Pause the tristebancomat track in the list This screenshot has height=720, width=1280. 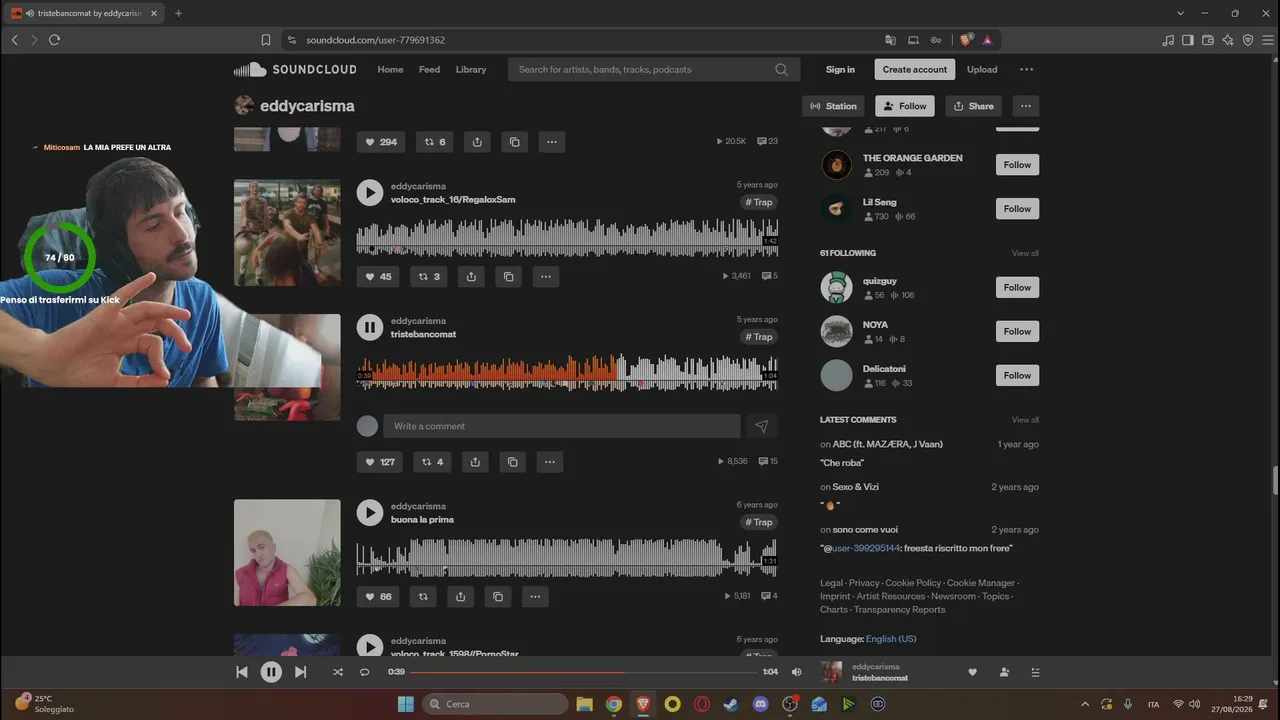point(370,327)
